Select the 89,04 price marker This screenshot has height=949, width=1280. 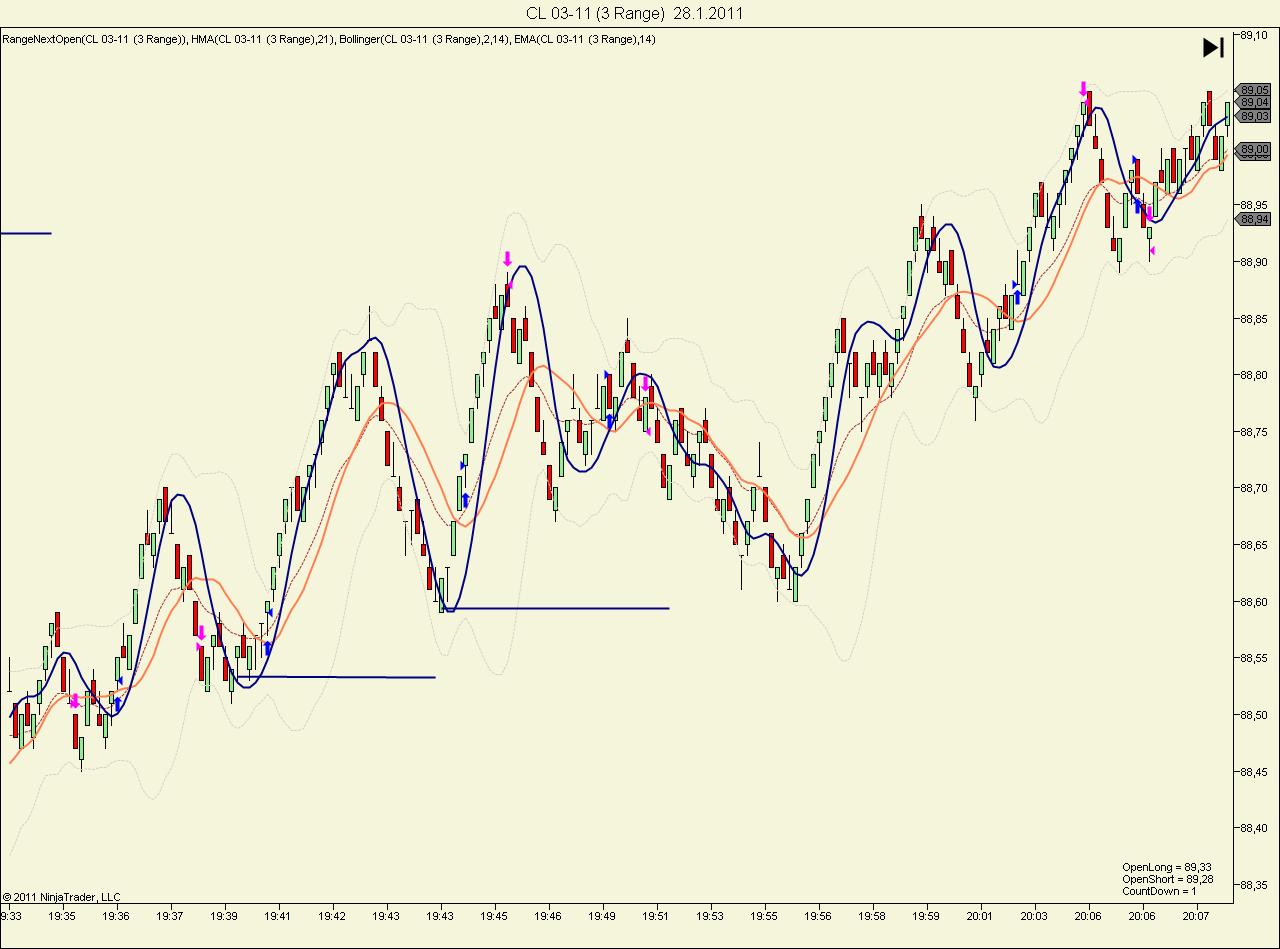1254,102
